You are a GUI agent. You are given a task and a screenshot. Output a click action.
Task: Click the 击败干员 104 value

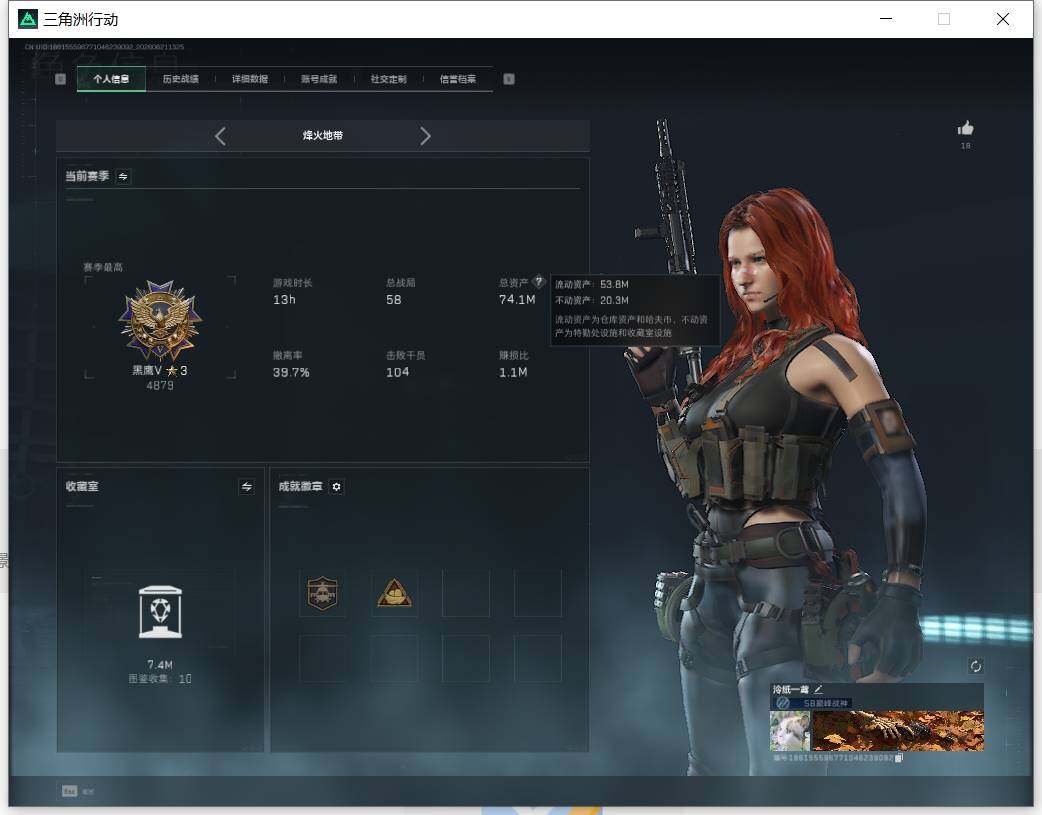pyautogui.click(x=397, y=372)
